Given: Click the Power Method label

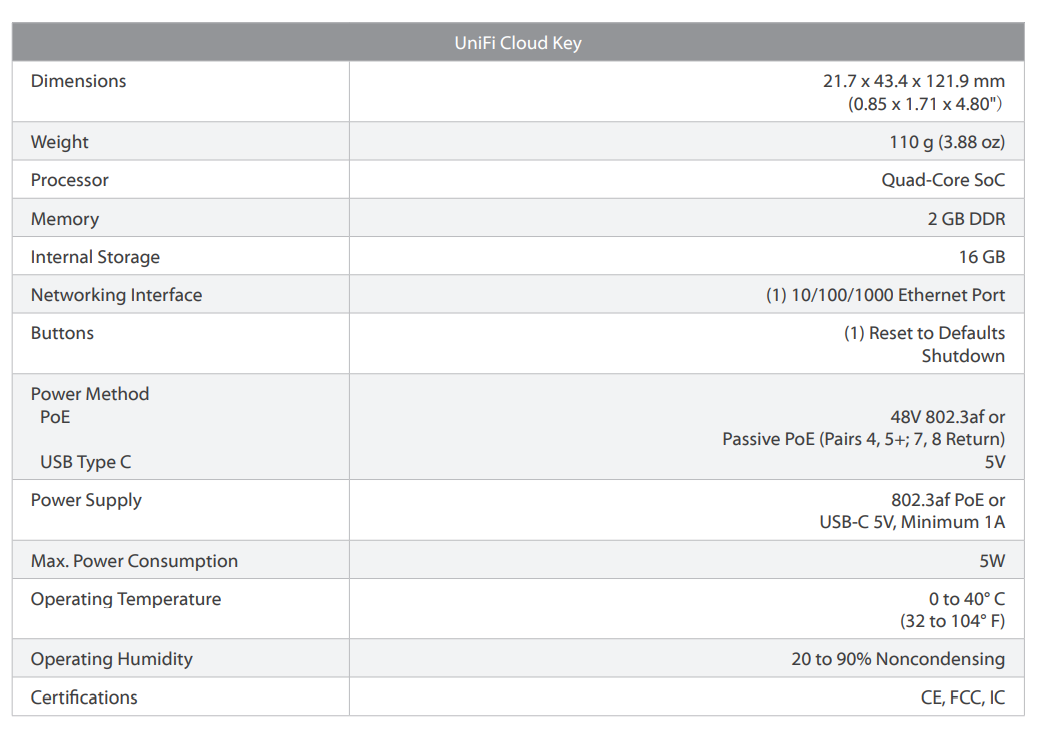Looking at the screenshot, I should (x=89, y=394).
